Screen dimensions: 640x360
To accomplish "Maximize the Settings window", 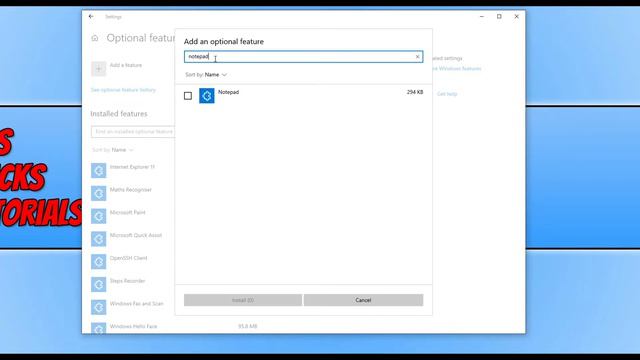I will pos(499,17).
